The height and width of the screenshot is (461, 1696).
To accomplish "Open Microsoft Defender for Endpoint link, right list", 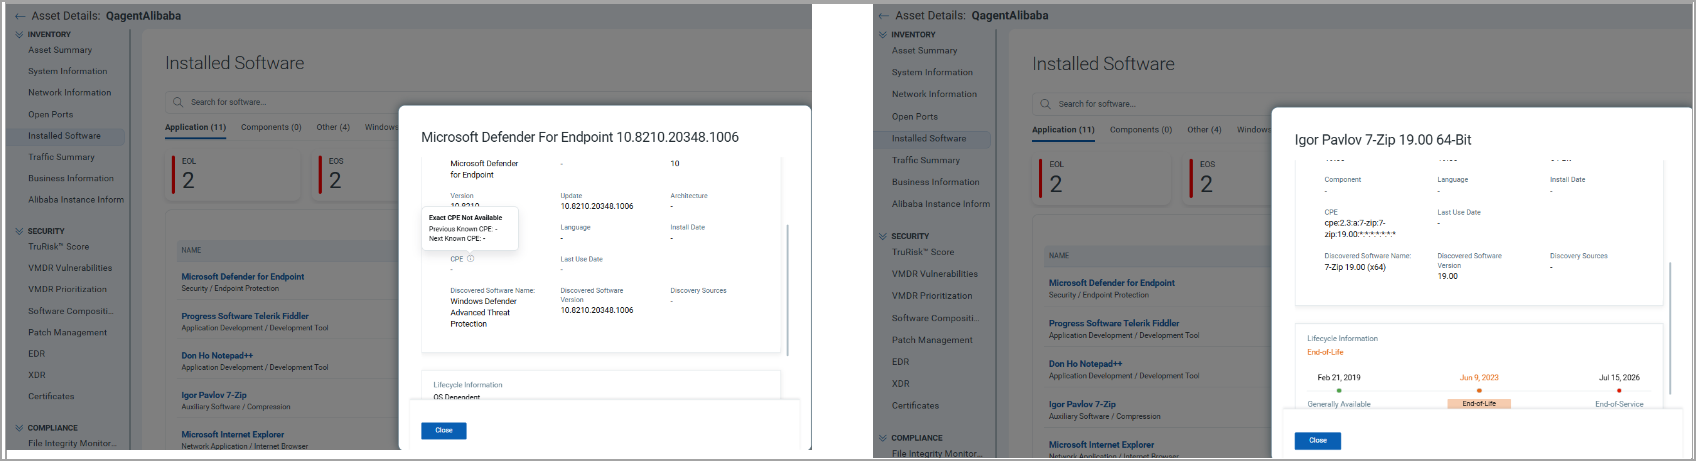I will tap(1112, 283).
